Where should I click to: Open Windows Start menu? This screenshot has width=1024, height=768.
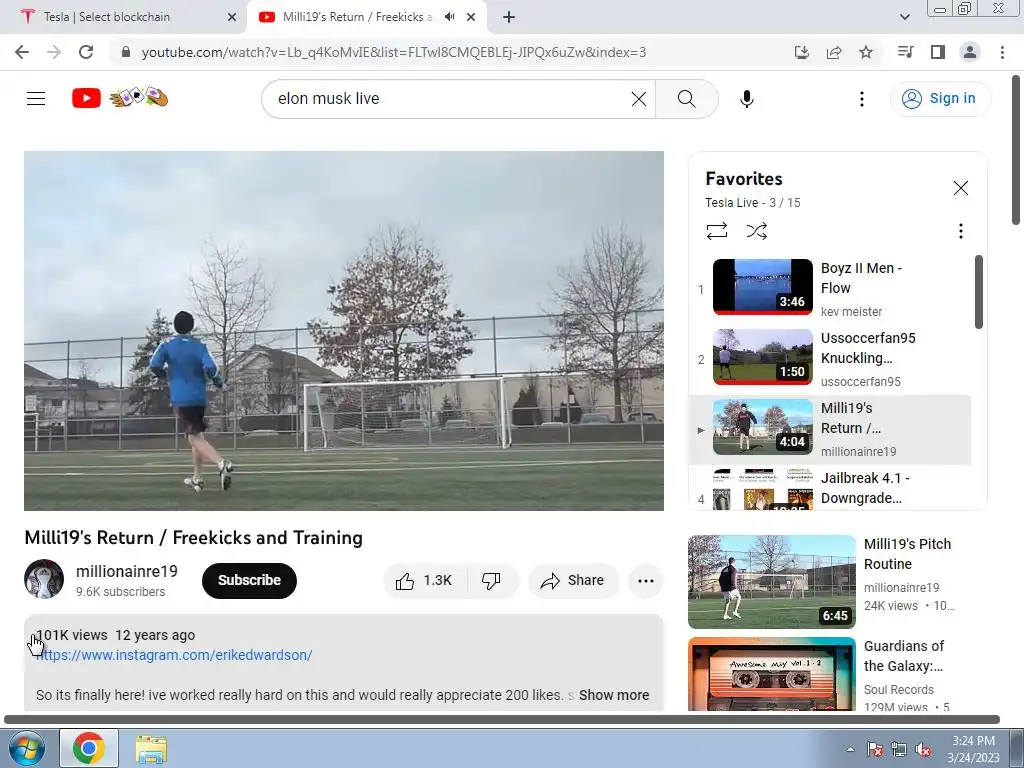click(x=27, y=748)
